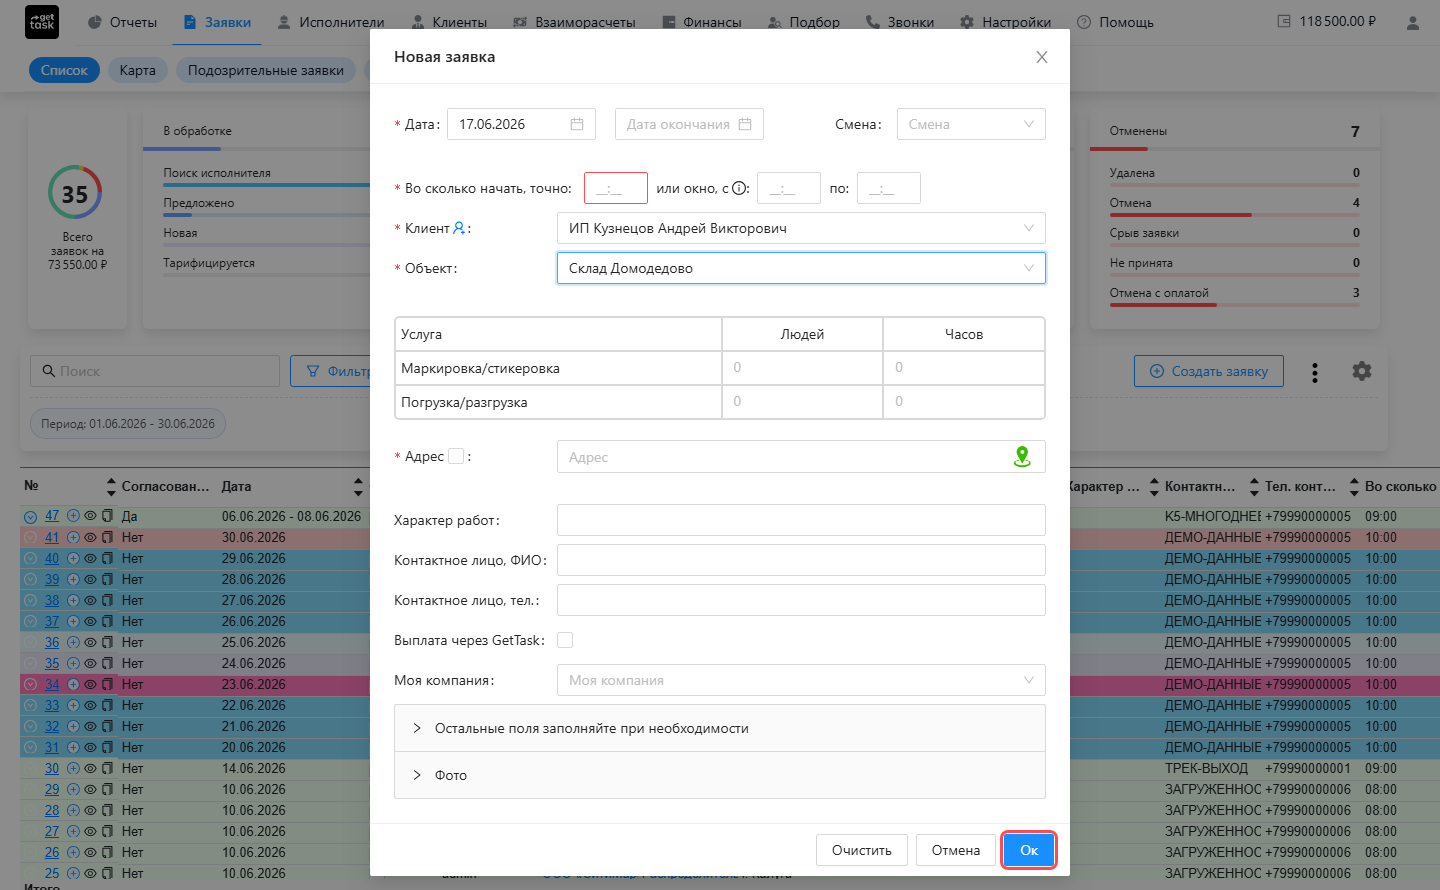Click the wallet balance 118 500.00 ₽
The image size is (1440, 890).
1327,21
